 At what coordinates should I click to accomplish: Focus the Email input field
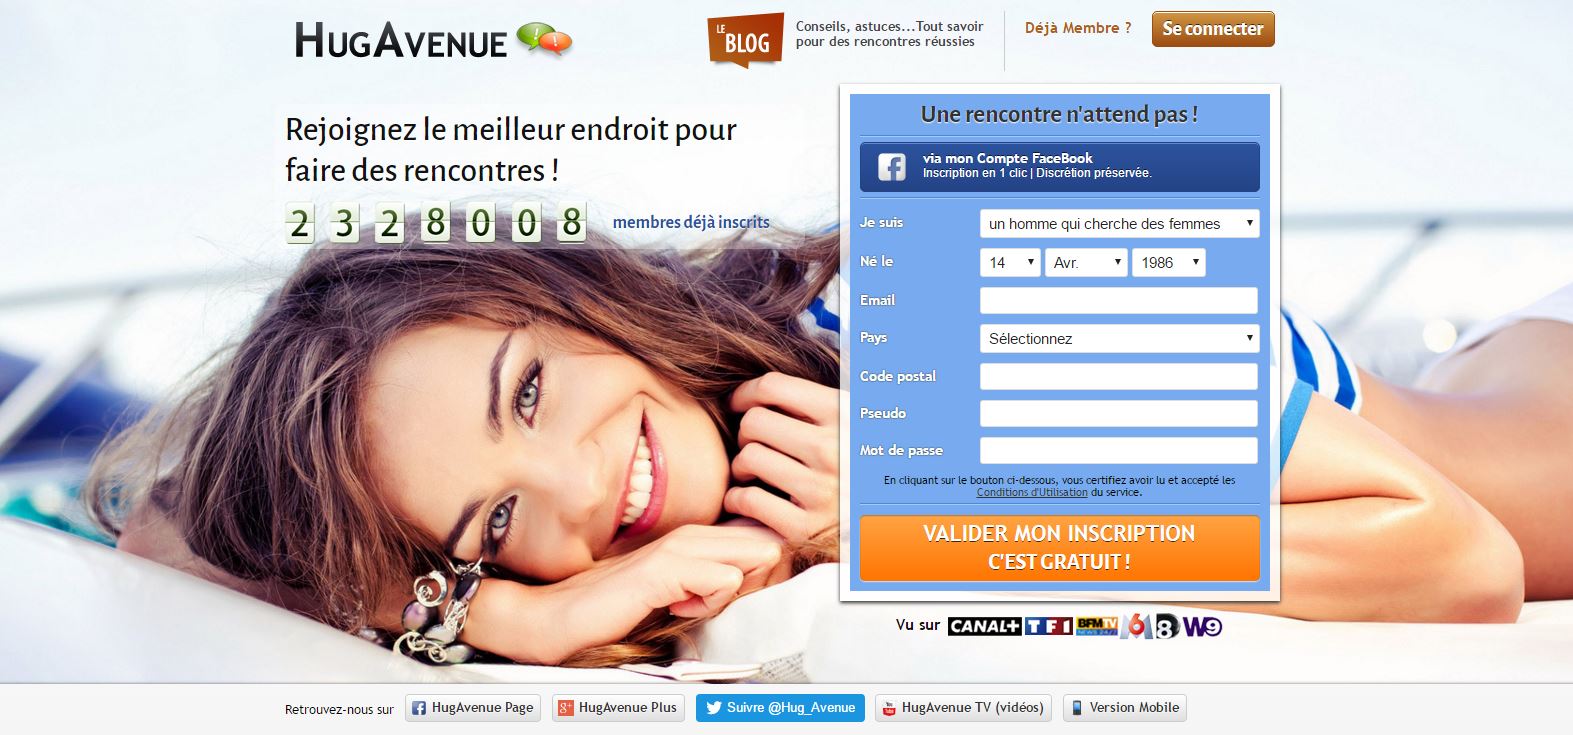(1118, 300)
